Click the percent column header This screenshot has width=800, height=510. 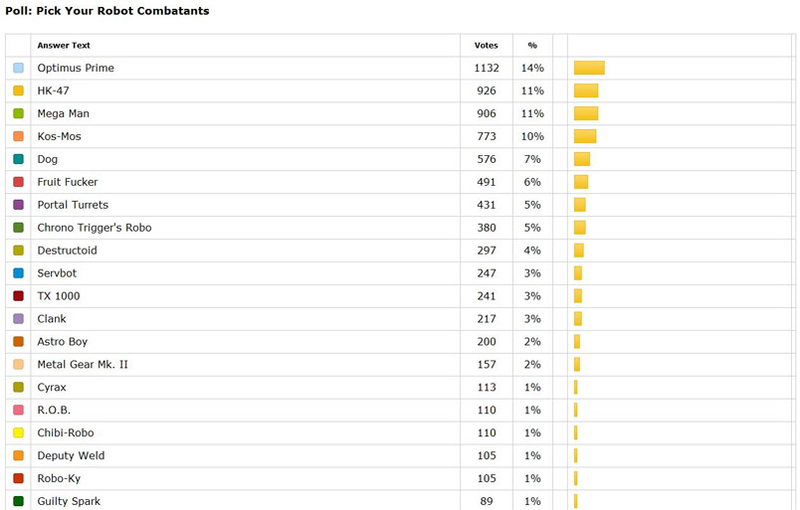(x=533, y=45)
